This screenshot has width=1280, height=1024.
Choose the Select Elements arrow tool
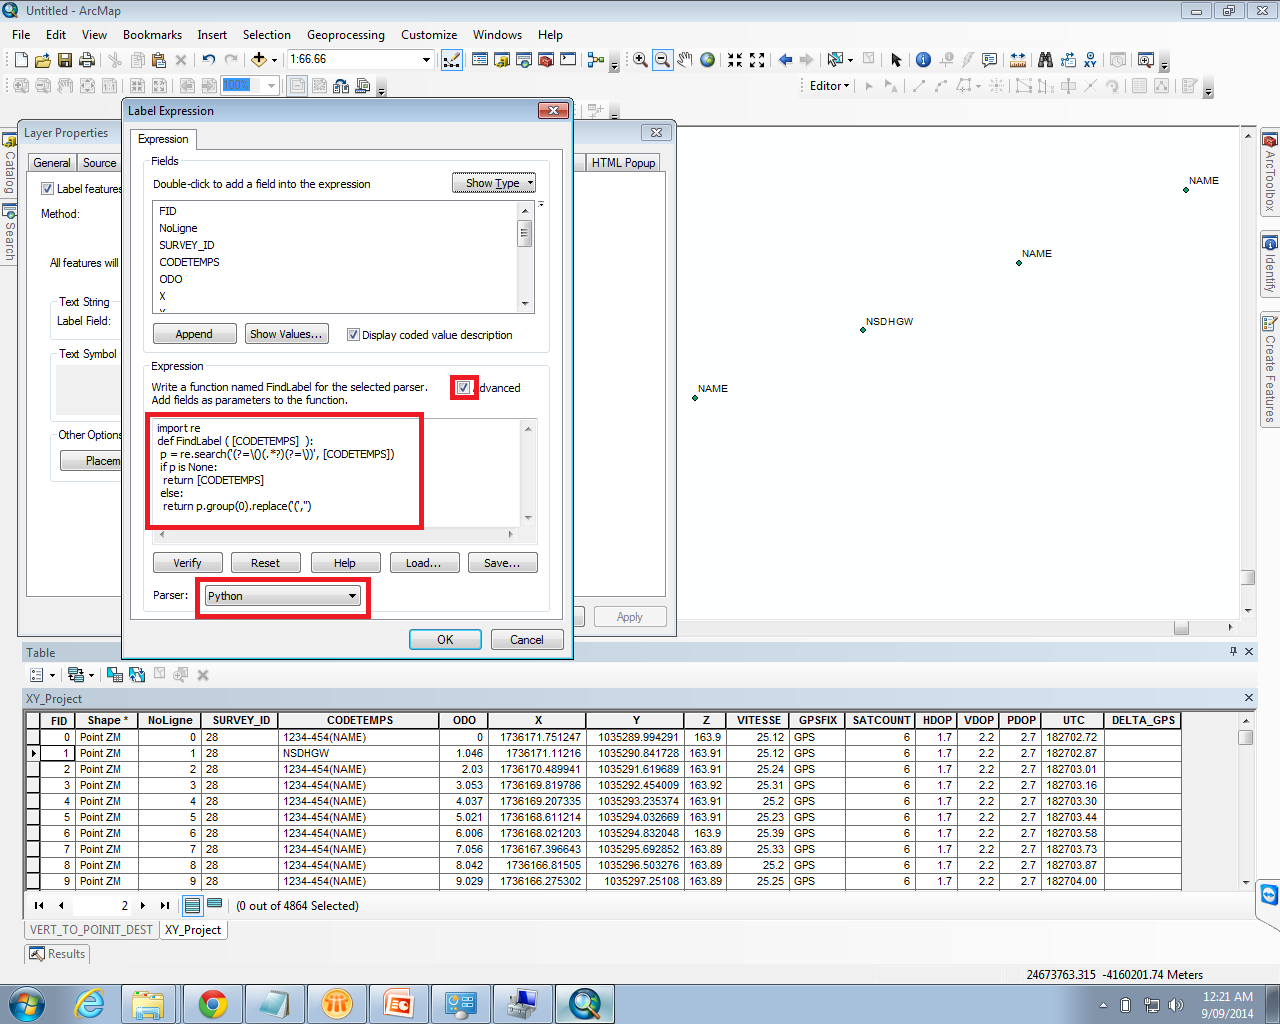click(896, 60)
